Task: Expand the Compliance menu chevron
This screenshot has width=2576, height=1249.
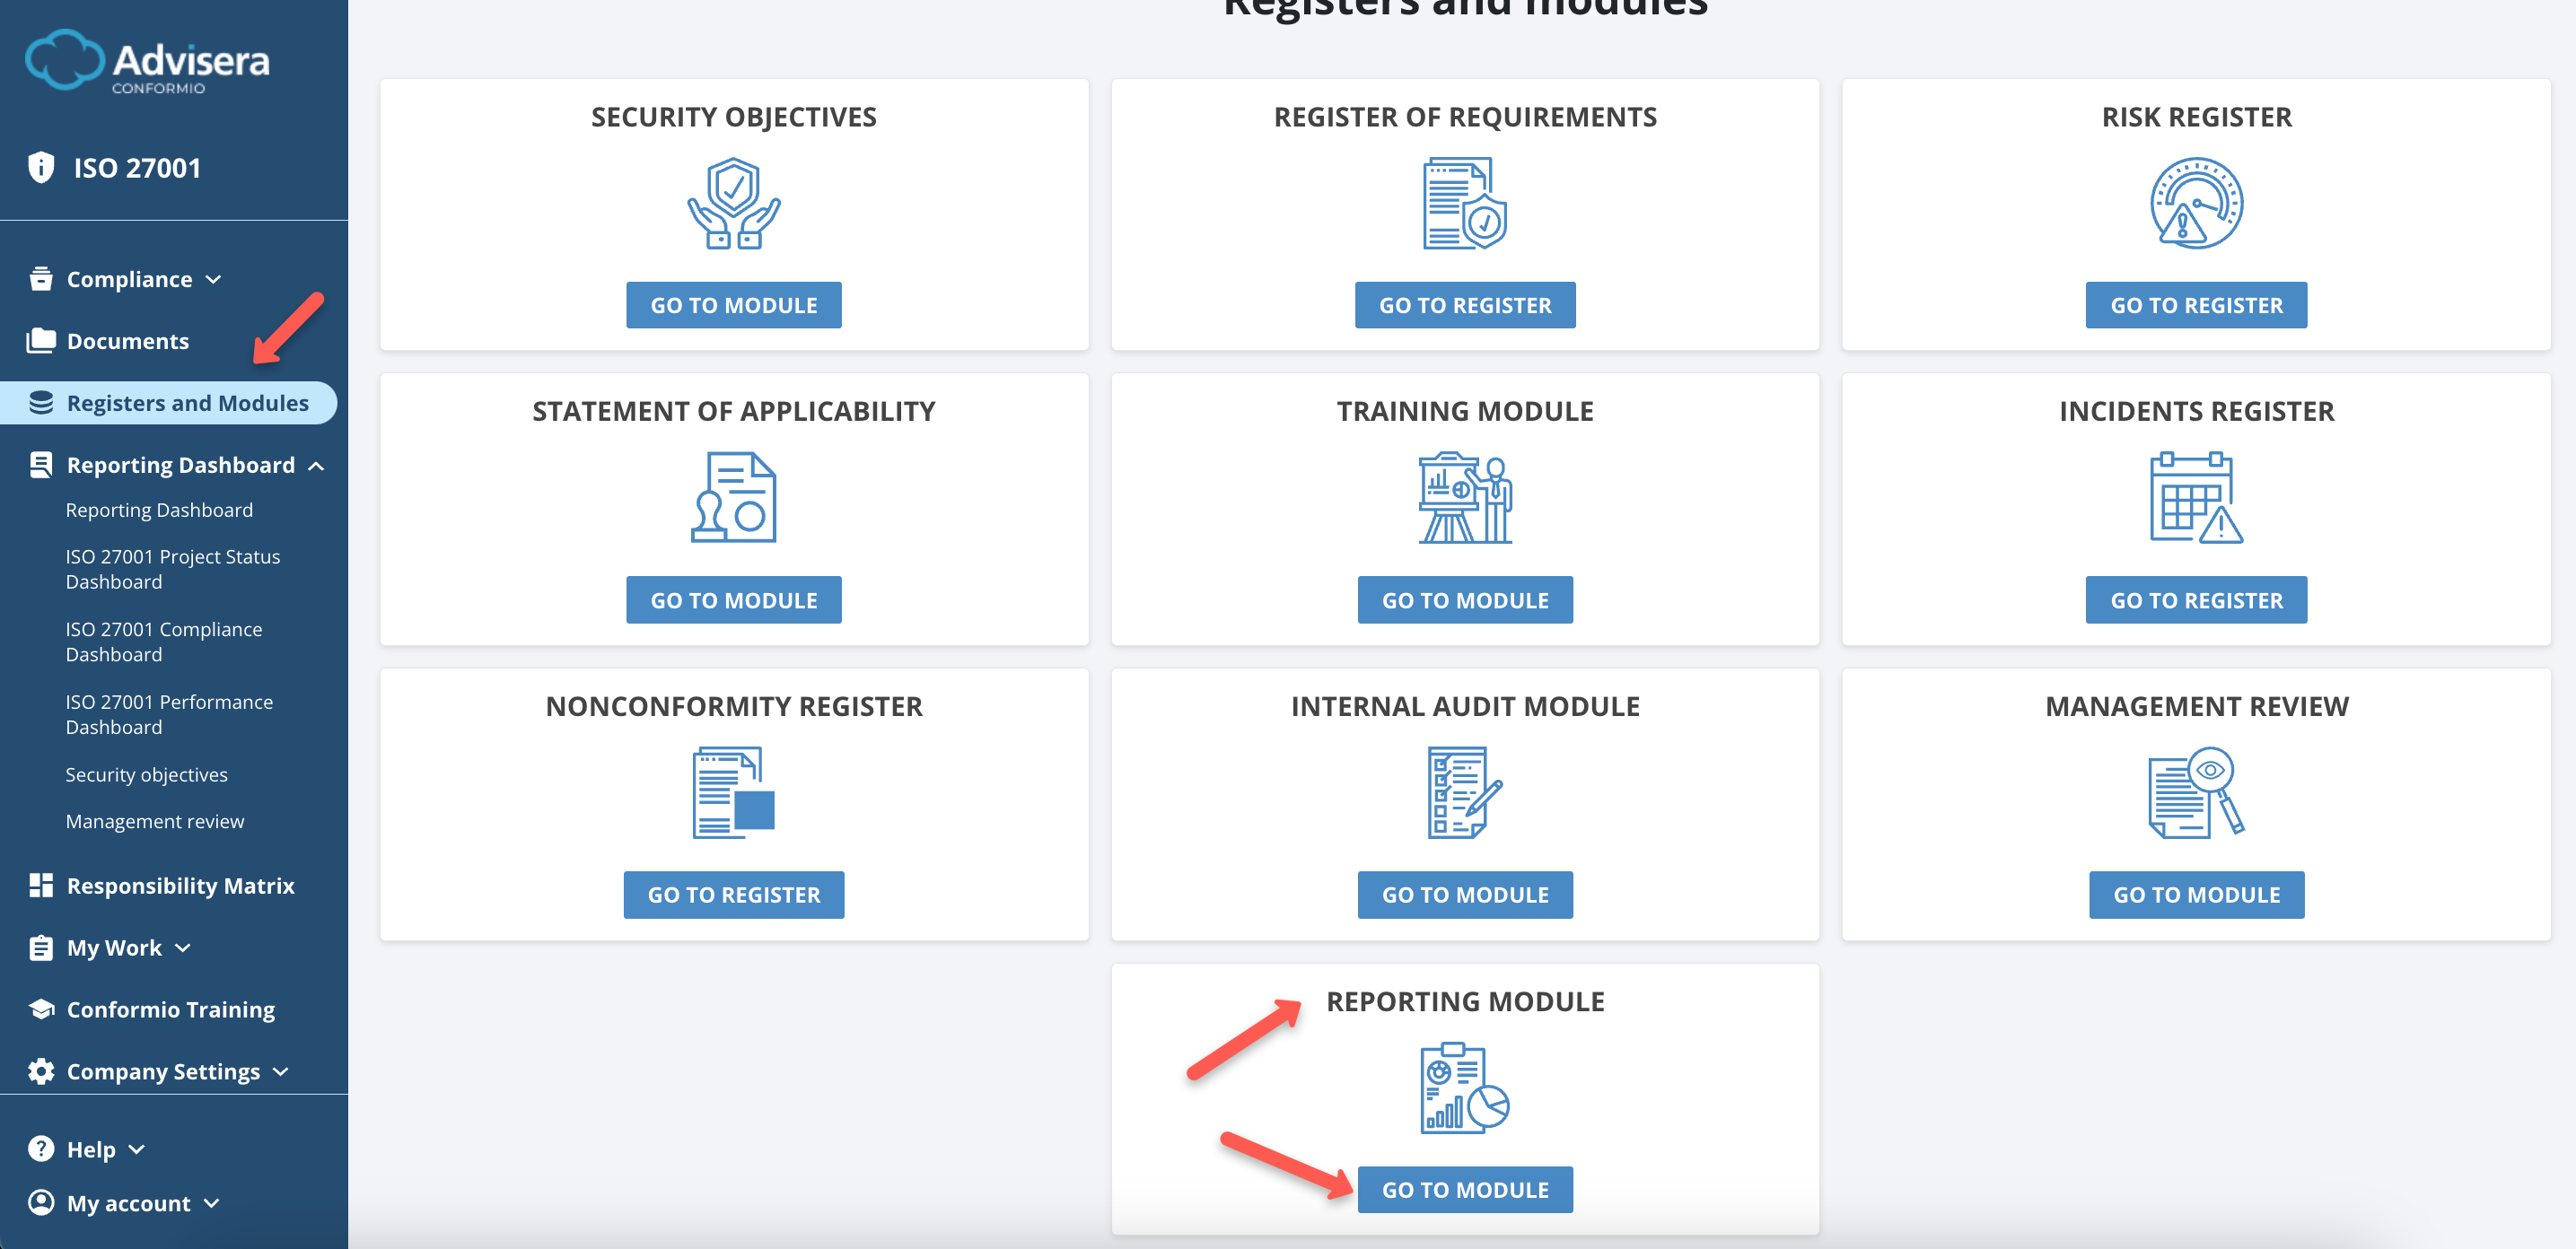Action: 213,280
